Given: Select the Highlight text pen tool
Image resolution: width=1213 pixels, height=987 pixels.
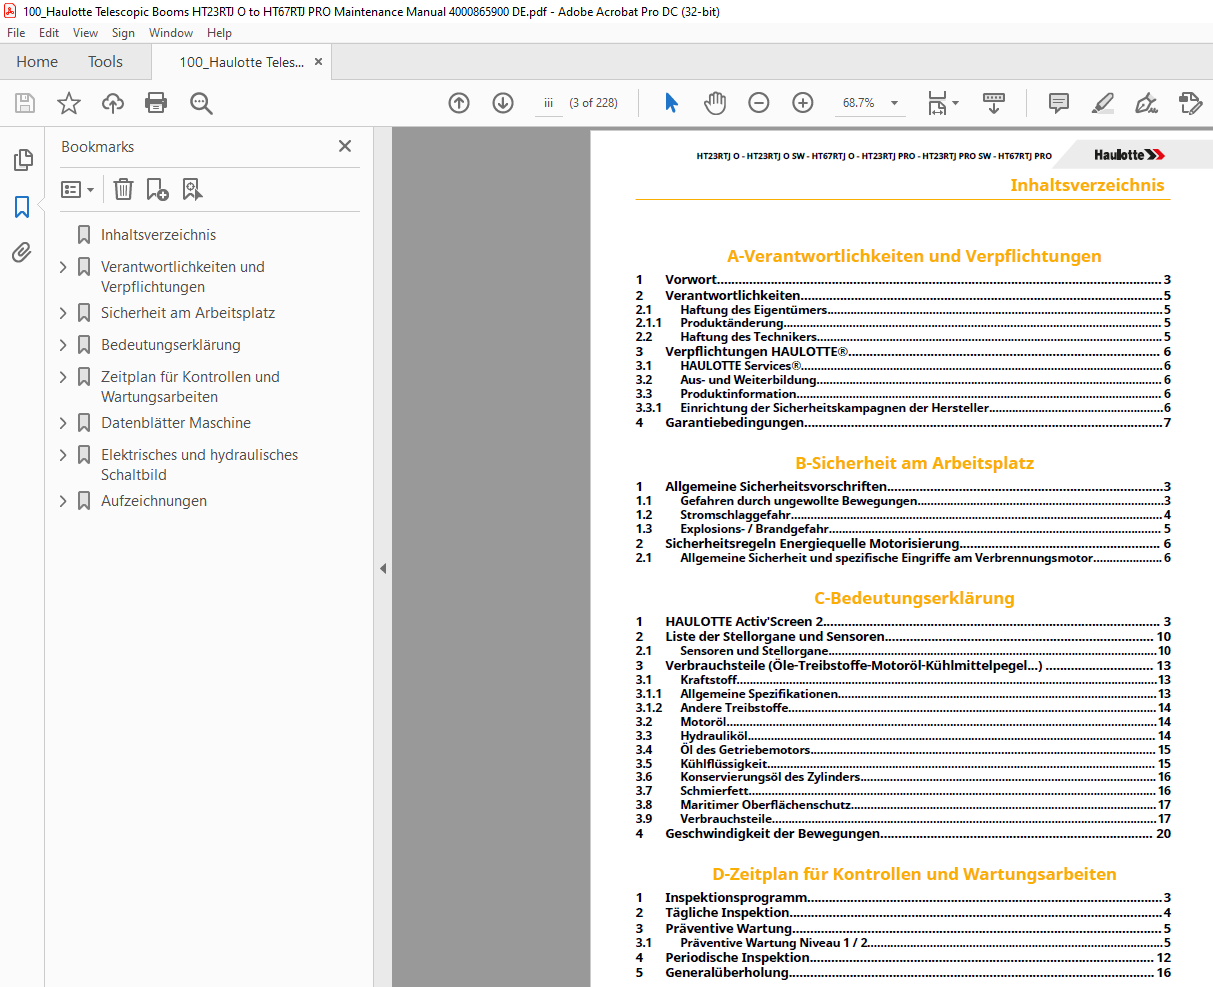Looking at the screenshot, I should 1103,103.
